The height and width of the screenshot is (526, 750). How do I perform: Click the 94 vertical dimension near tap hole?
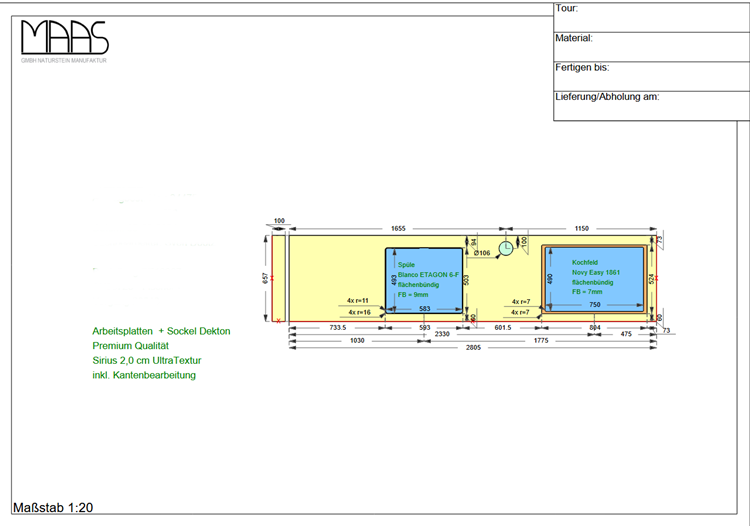click(474, 242)
